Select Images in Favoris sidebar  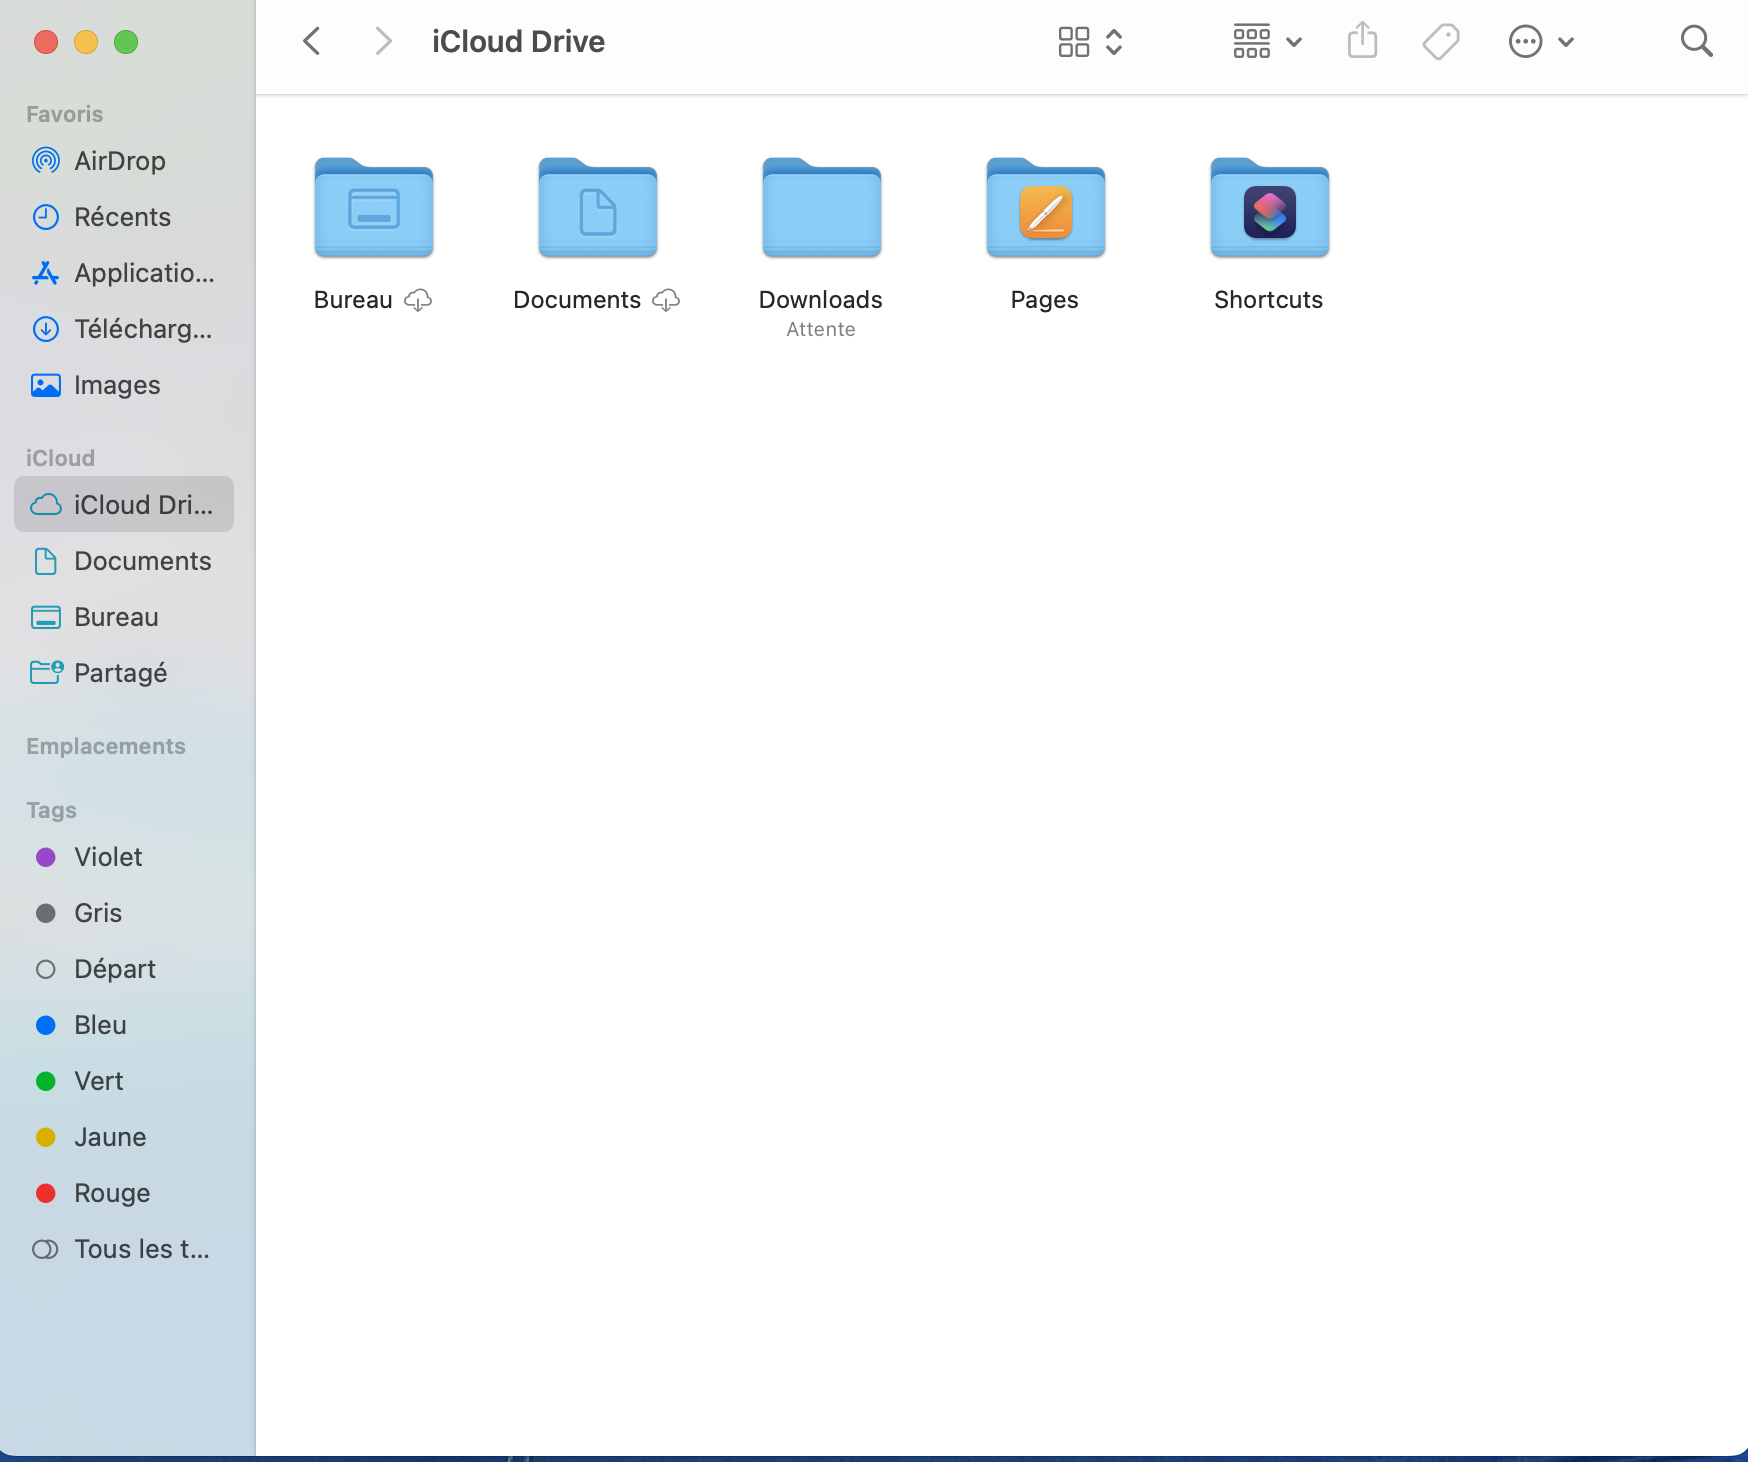click(117, 385)
